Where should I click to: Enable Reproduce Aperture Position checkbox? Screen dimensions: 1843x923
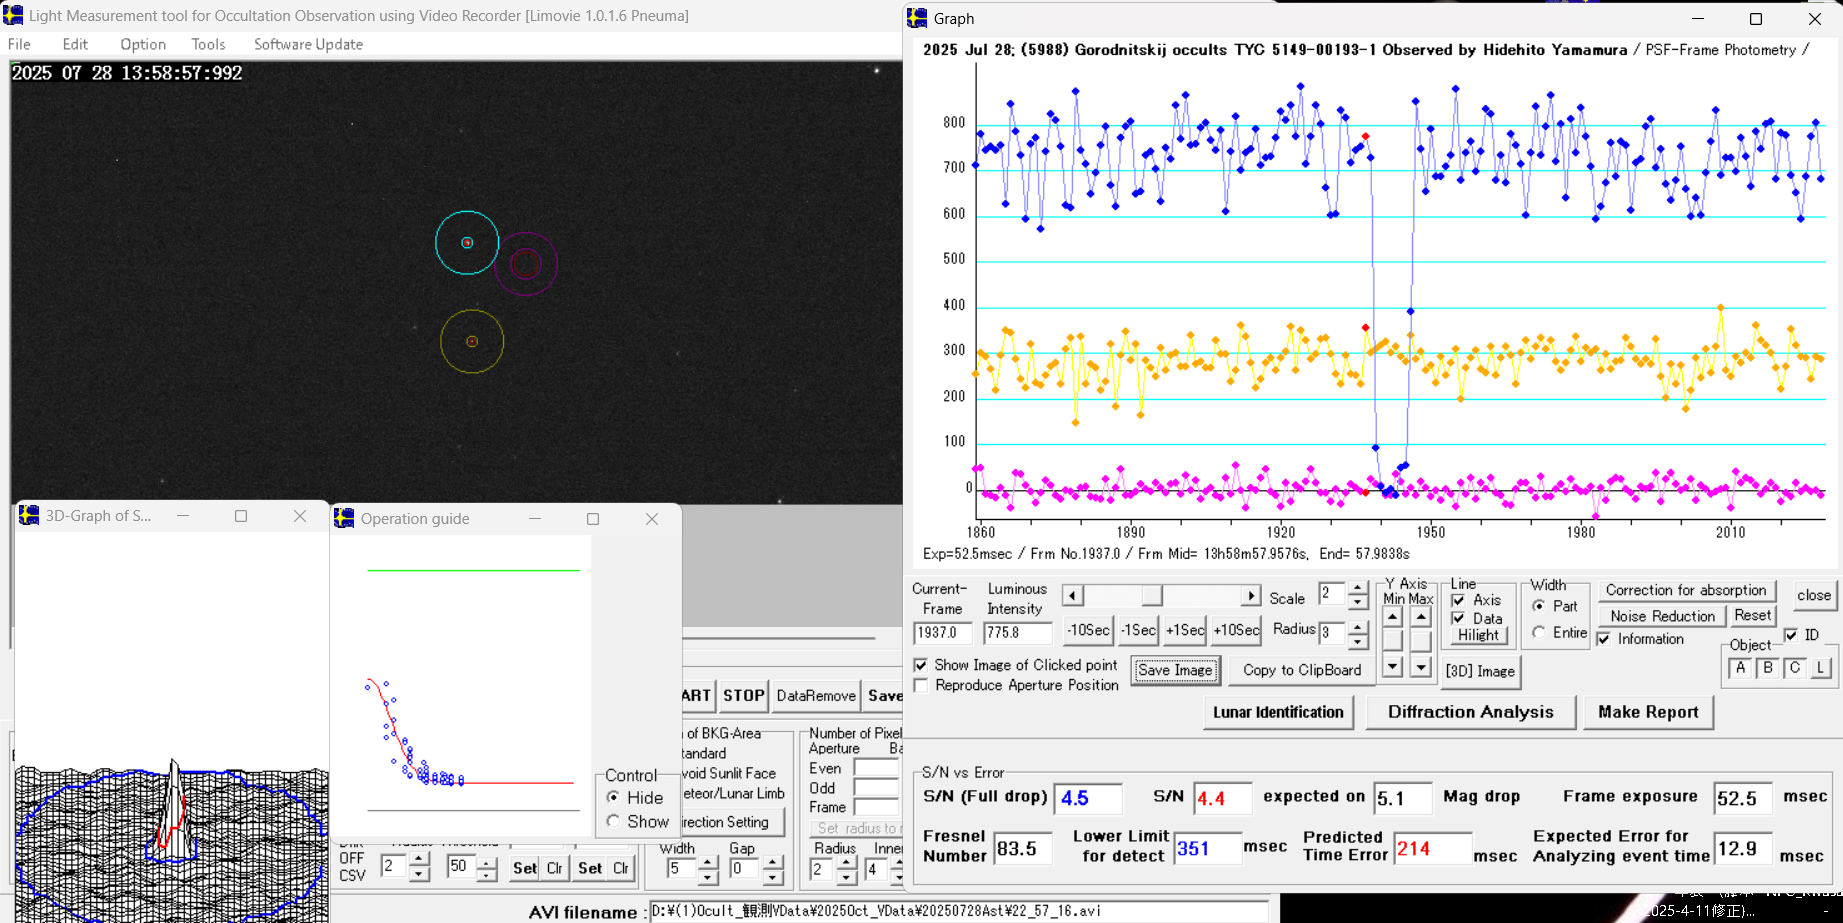[x=921, y=685]
